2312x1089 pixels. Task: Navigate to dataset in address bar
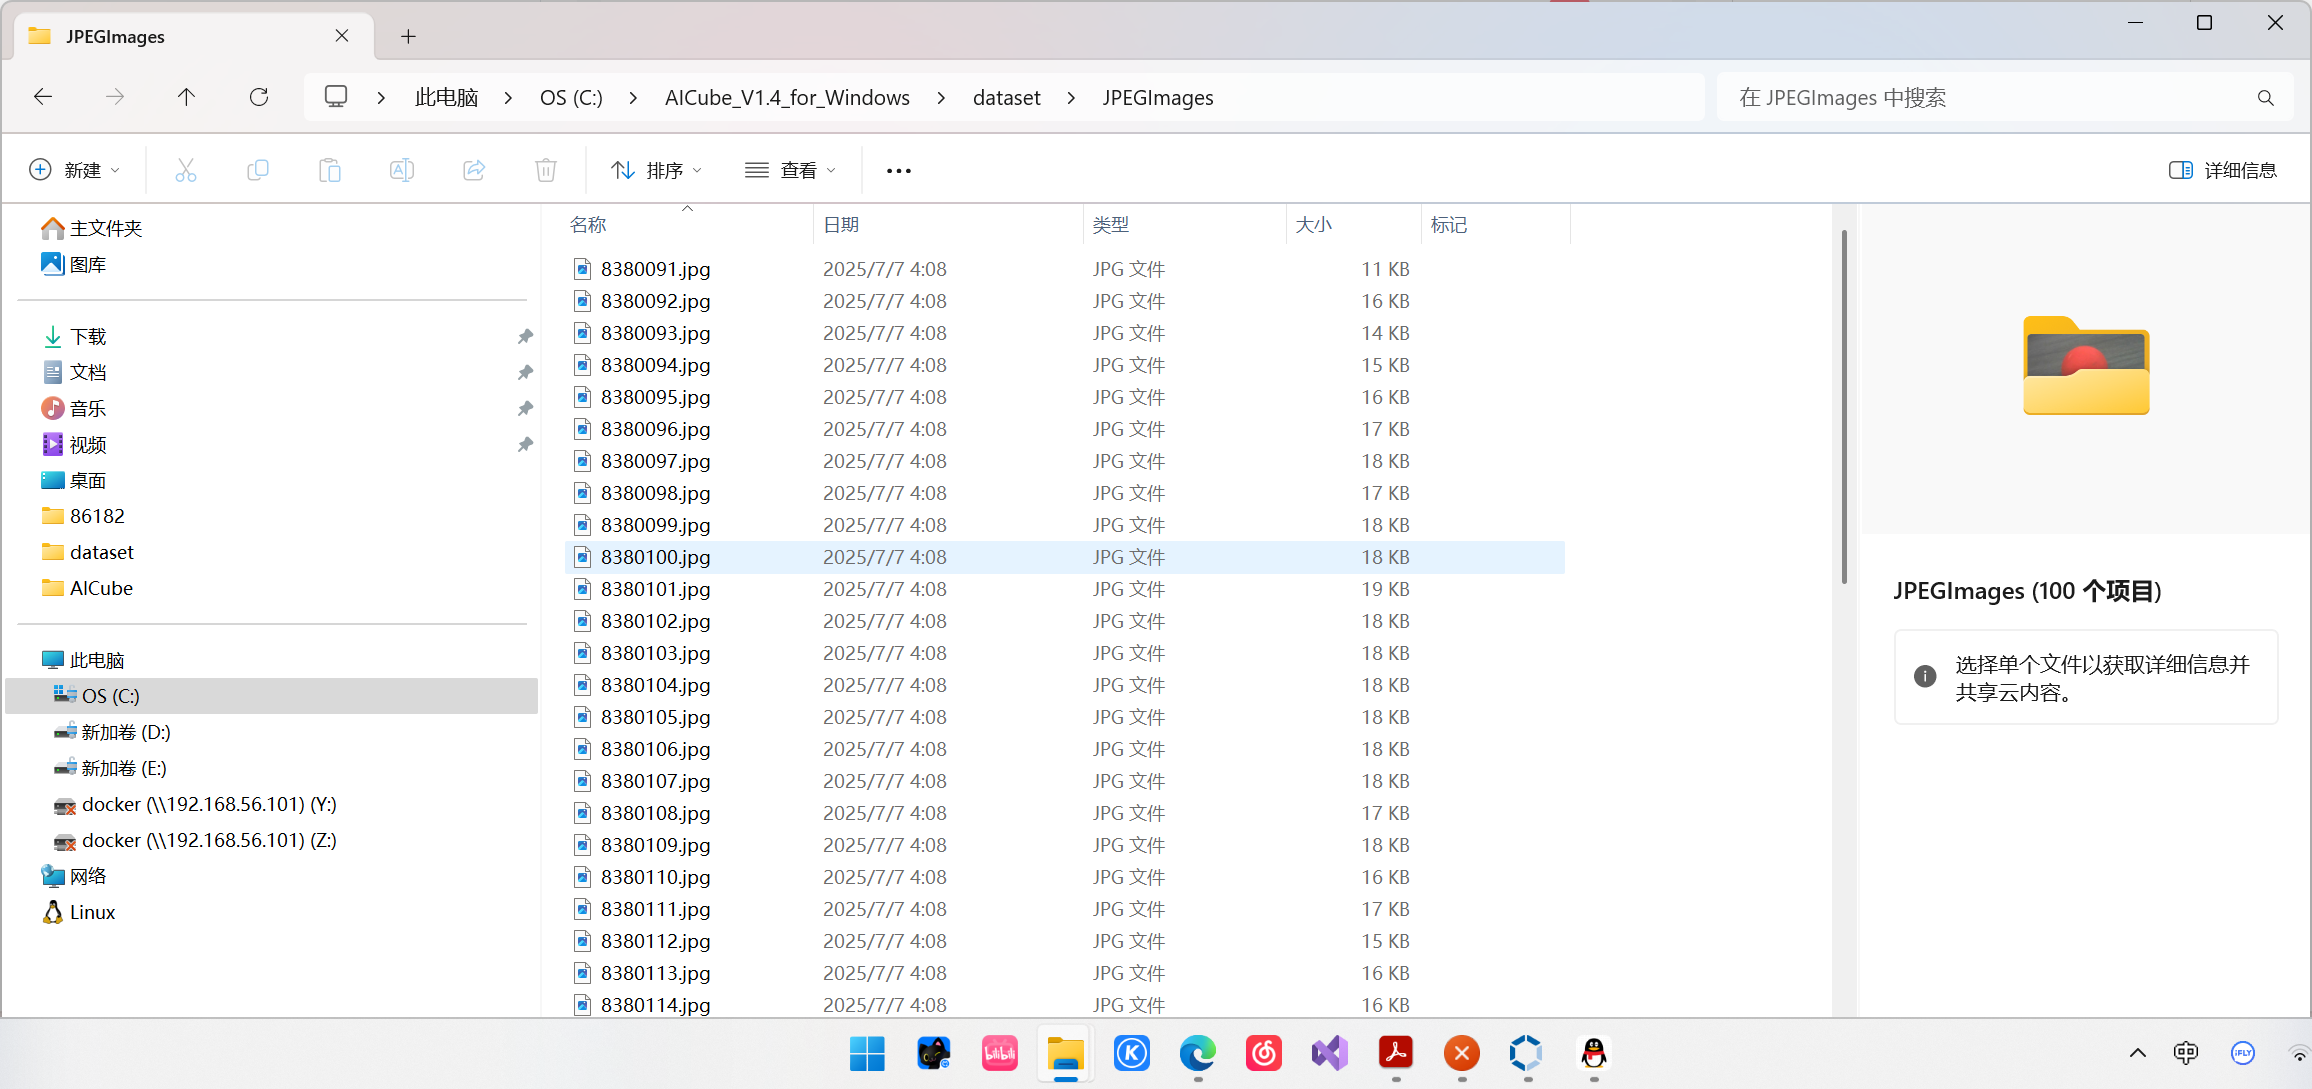(x=1006, y=98)
